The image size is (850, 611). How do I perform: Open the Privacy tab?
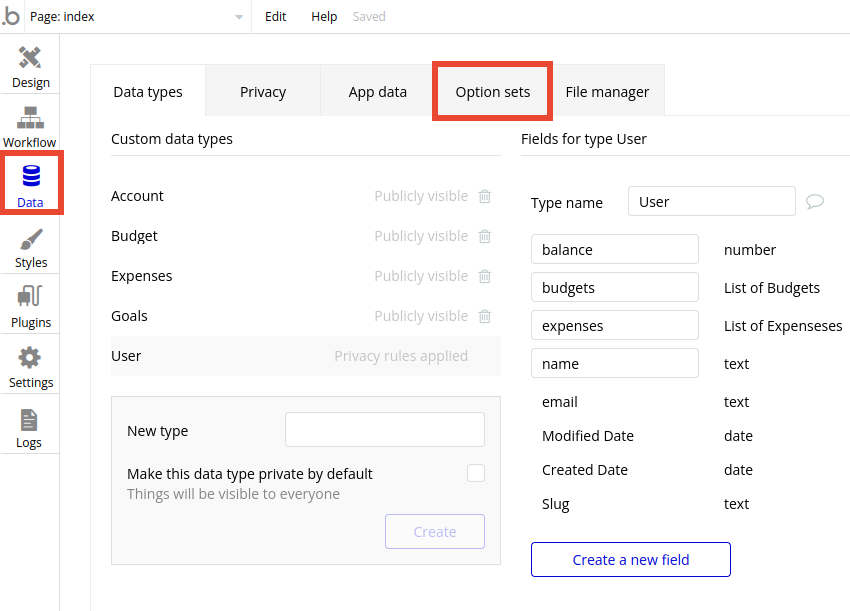[x=262, y=91]
